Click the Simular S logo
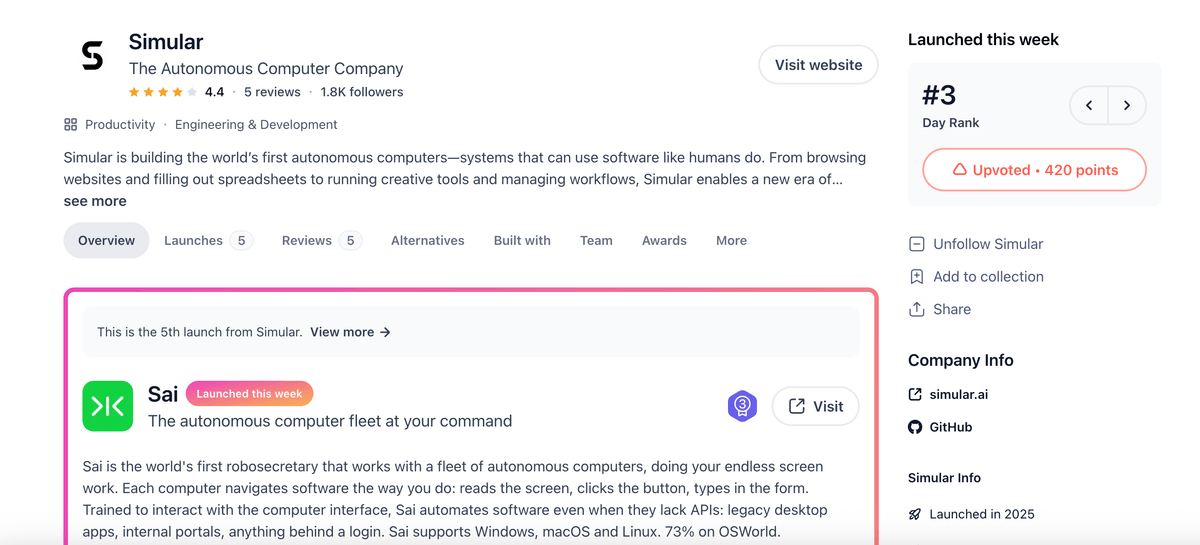 [92, 57]
